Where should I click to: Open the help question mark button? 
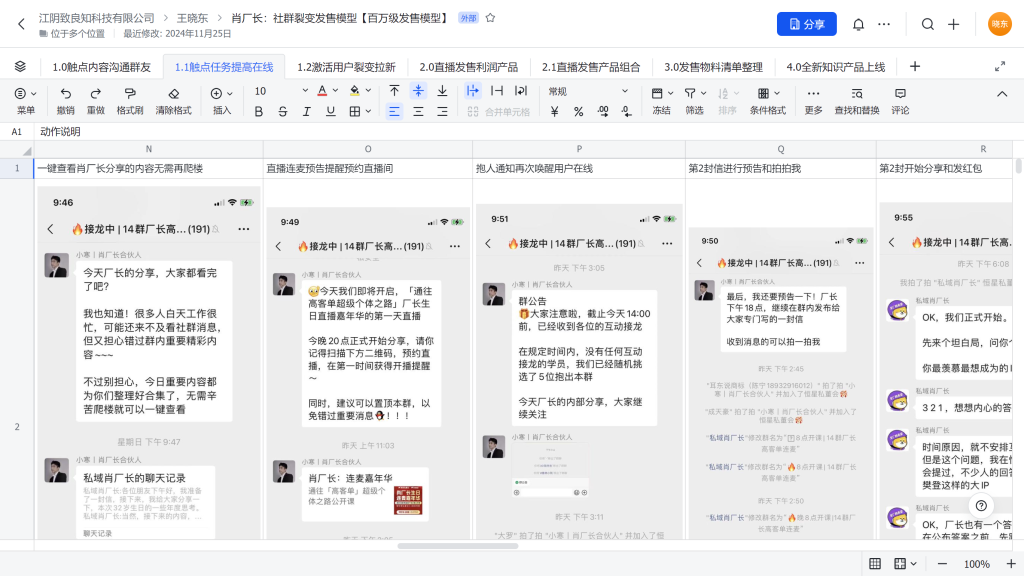pyautogui.click(x=981, y=505)
